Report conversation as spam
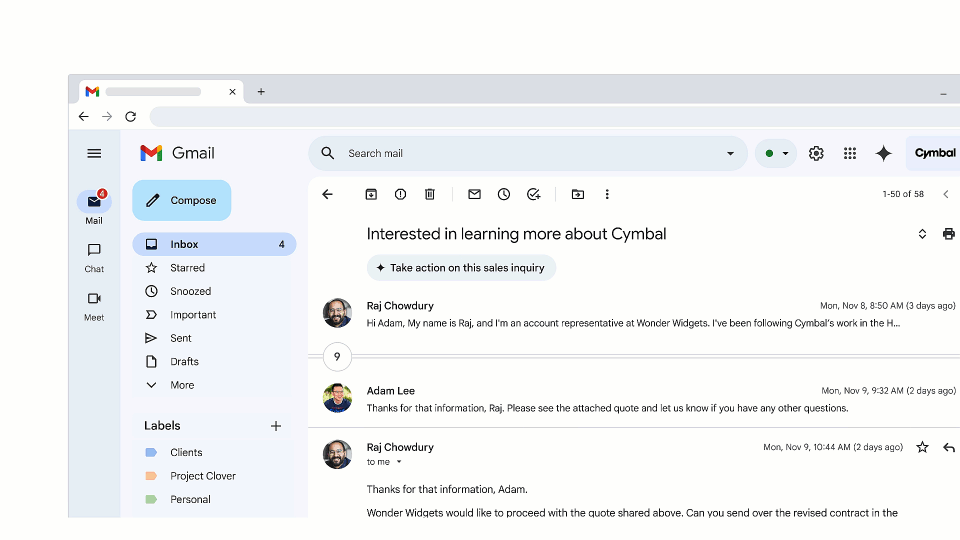Viewport: 960px width, 540px height. coord(400,195)
